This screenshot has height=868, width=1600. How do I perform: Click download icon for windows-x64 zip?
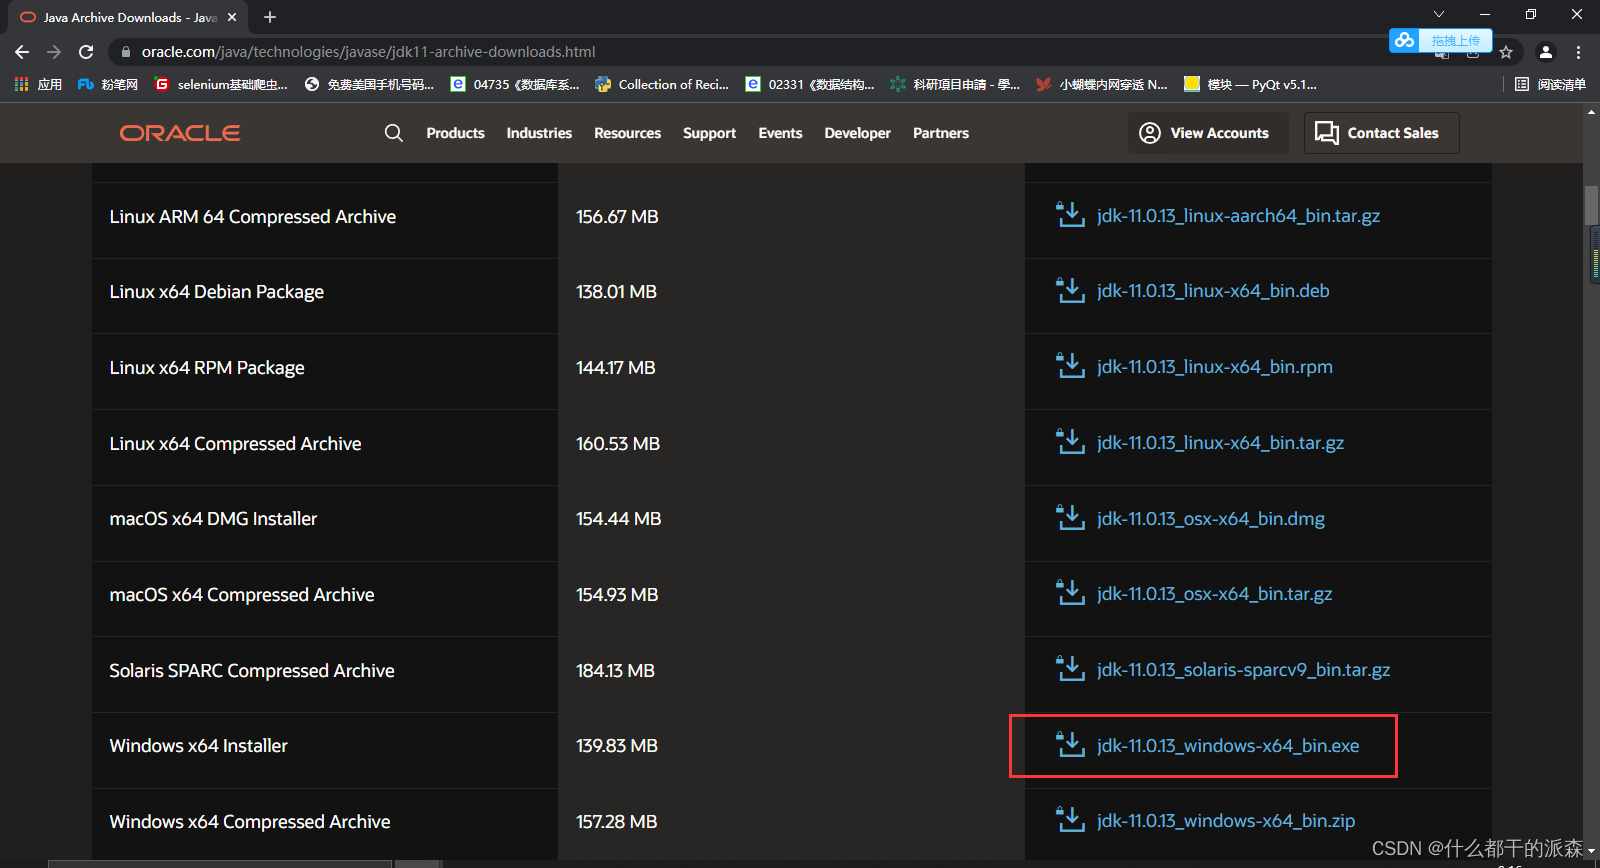(1070, 820)
